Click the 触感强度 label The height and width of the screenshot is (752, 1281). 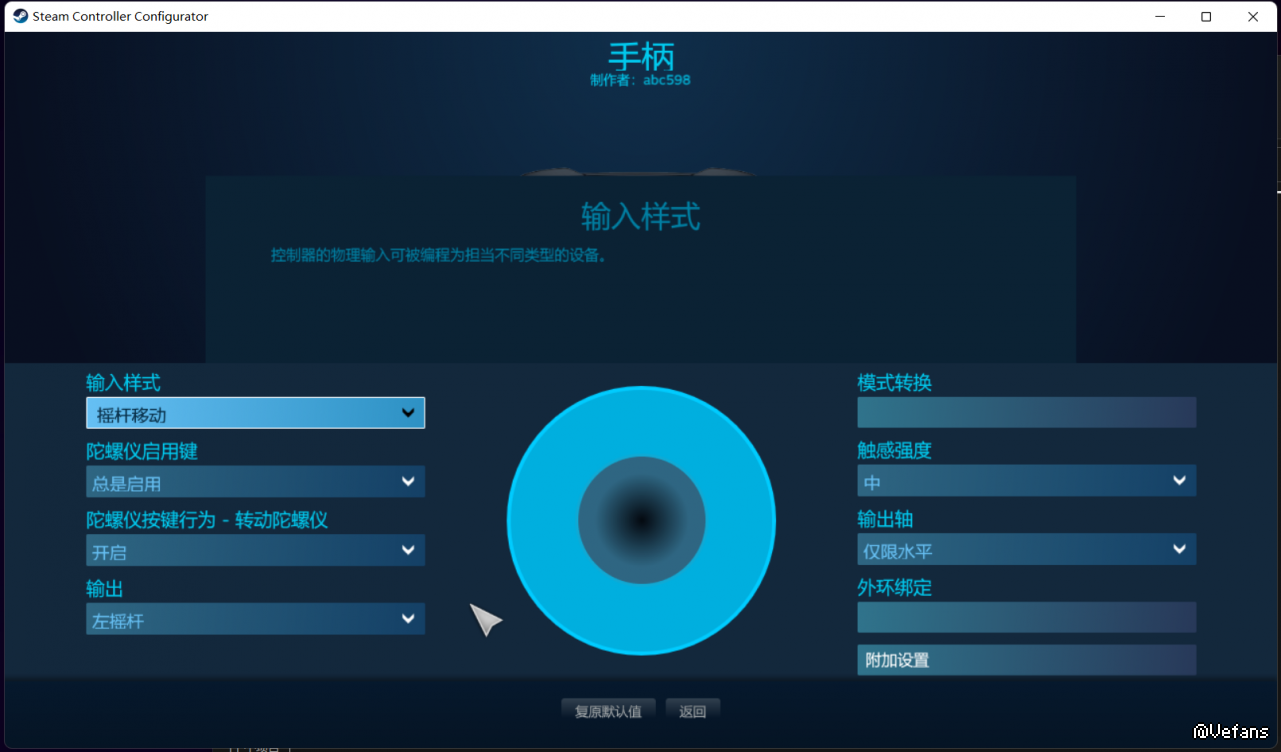click(x=894, y=450)
